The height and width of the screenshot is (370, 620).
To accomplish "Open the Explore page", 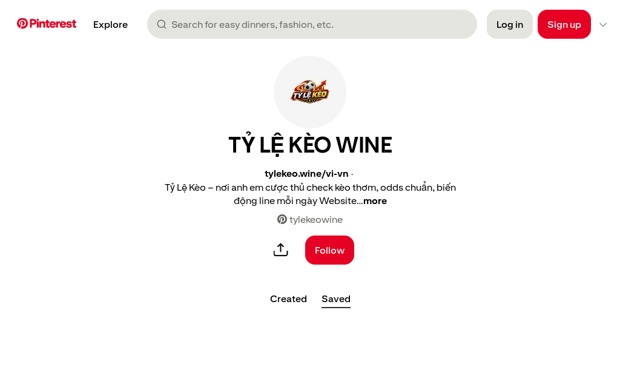I will (110, 25).
